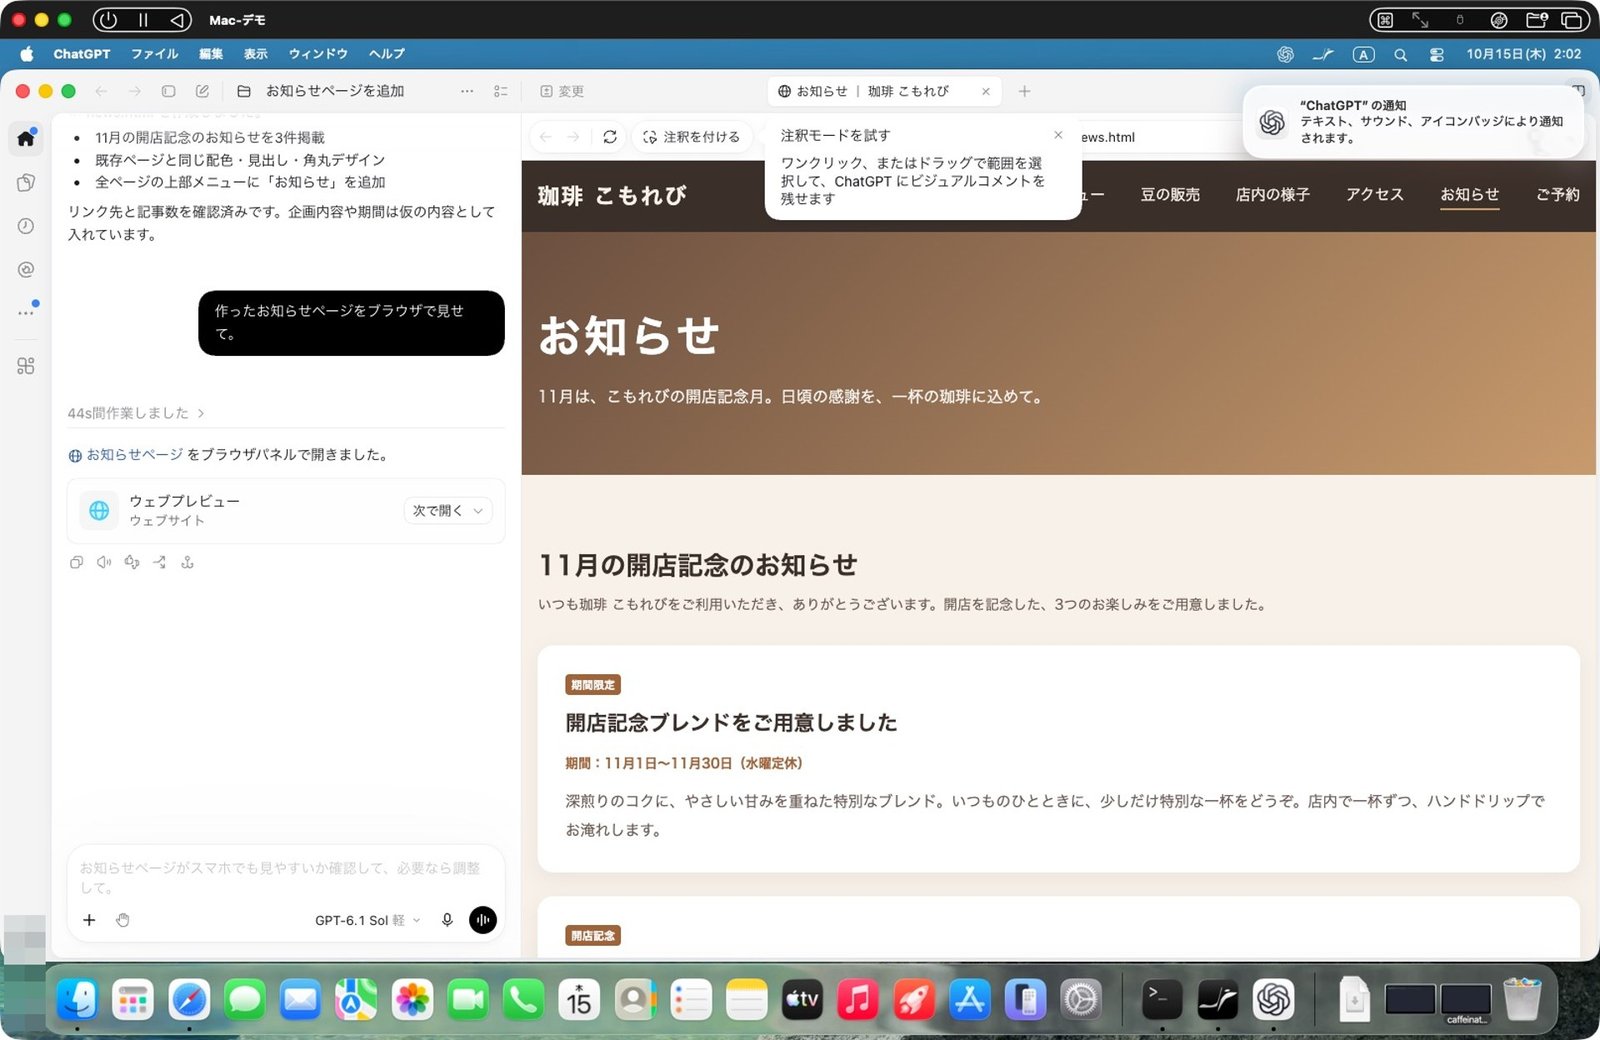The image size is (1600, 1040).
Task: Click the 開店記念ブレンドをご用意しました heading
Action: tap(731, 723)
